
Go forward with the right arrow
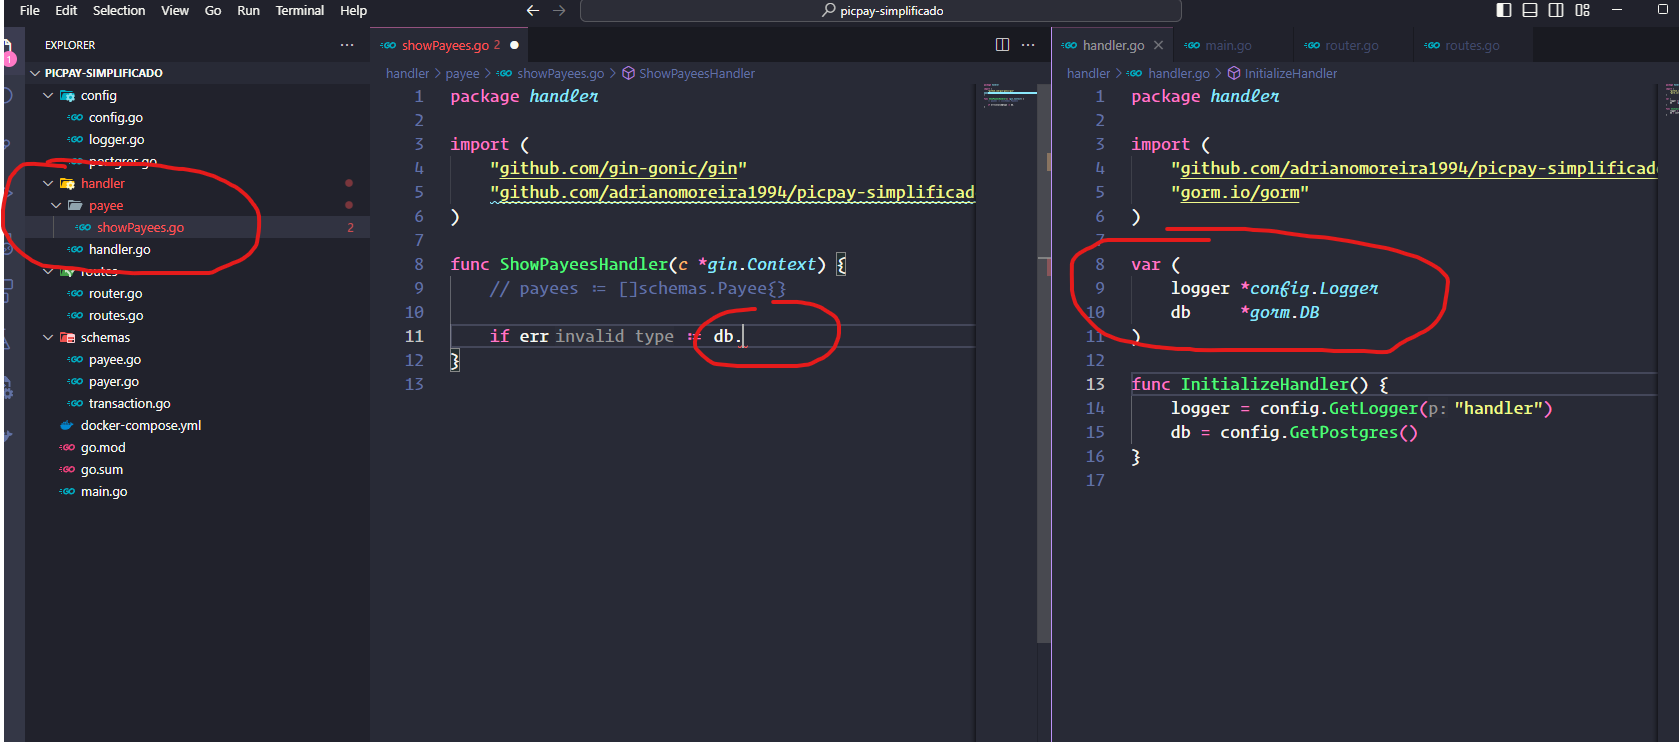point(559,10)
